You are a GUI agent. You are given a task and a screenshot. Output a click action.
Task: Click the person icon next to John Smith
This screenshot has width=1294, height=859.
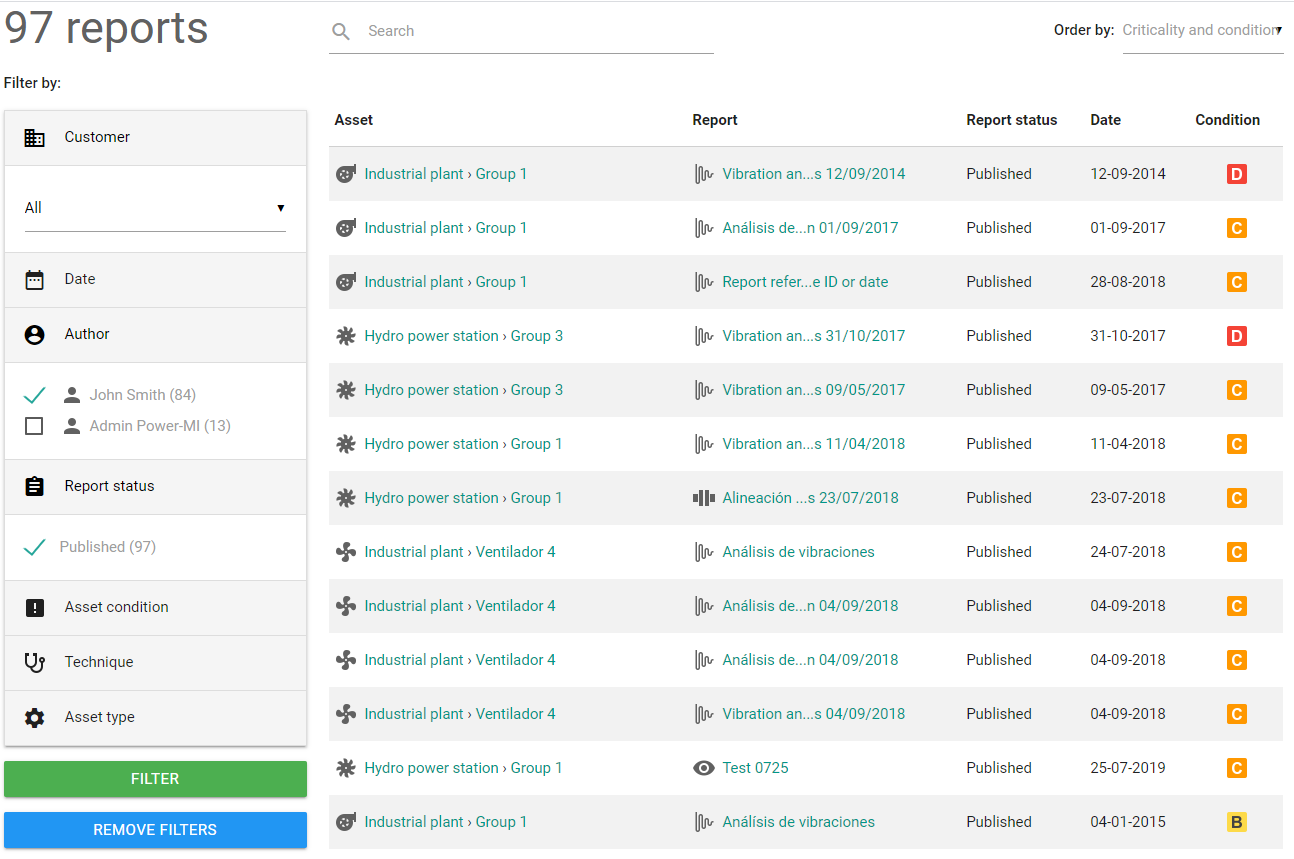72,395
